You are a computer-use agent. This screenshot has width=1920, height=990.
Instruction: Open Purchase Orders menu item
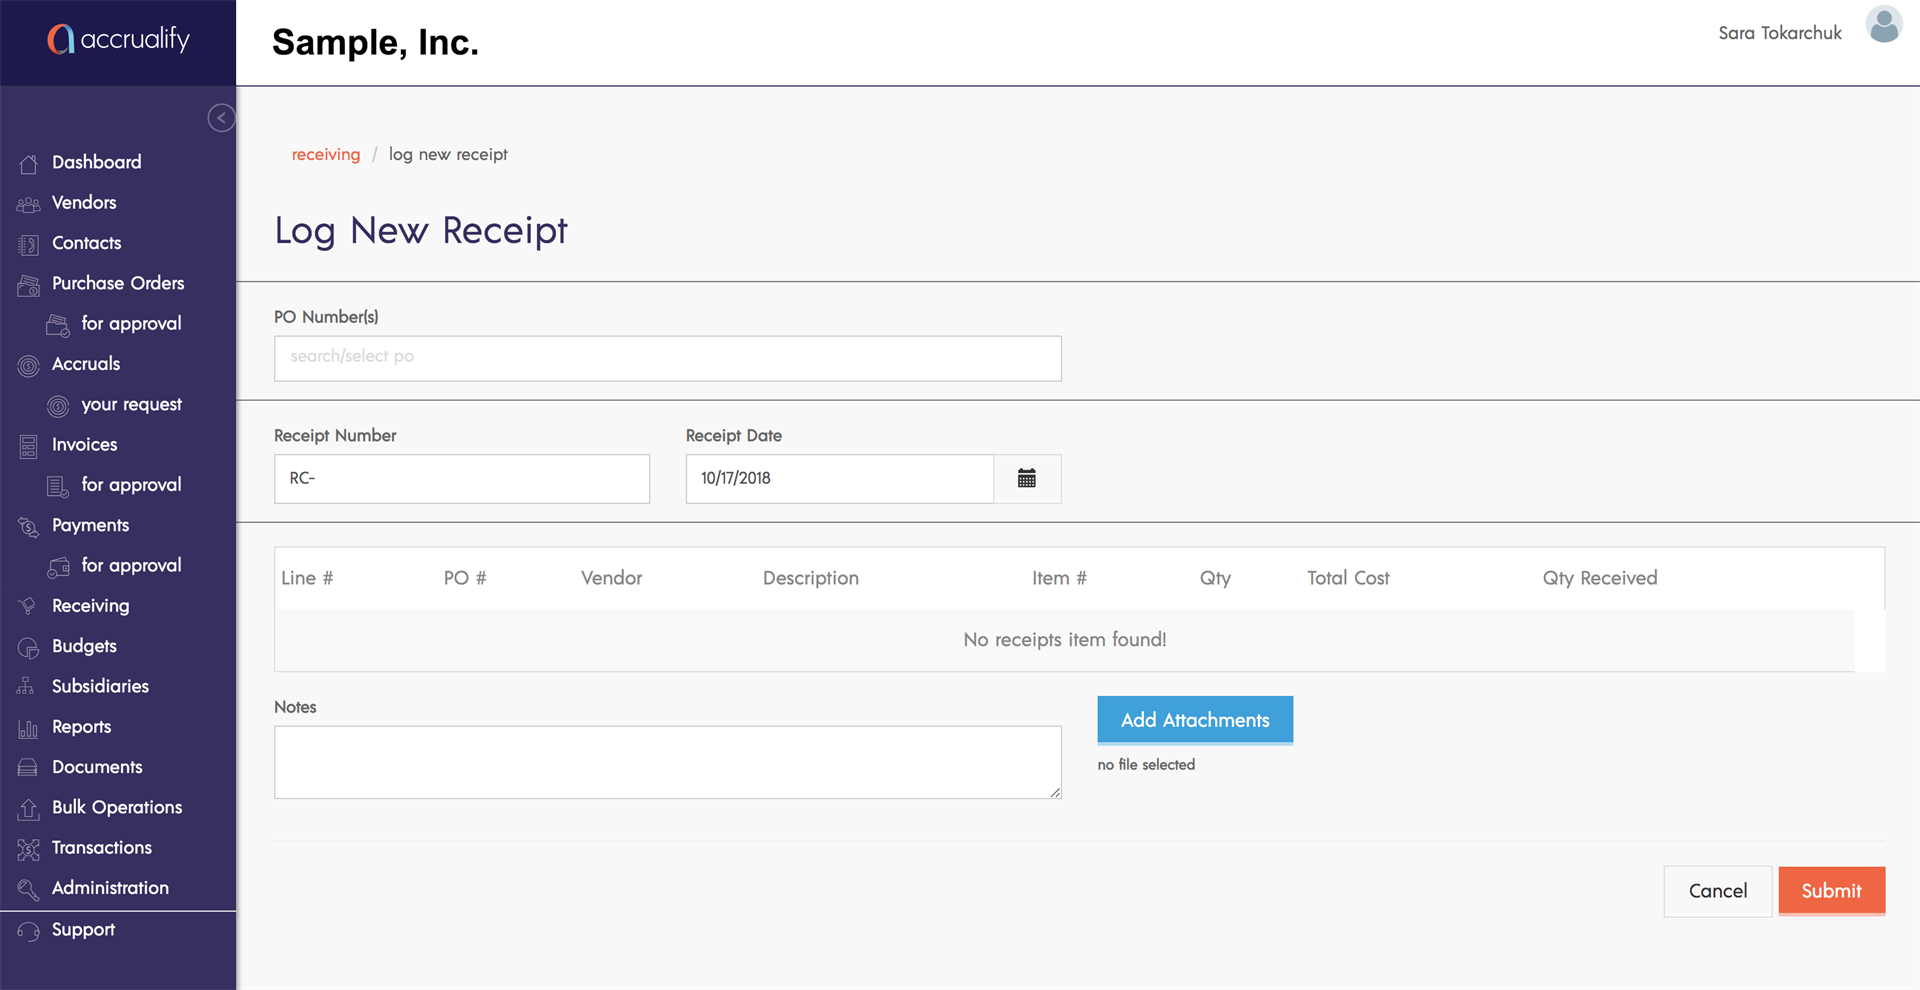coord(118,283)
